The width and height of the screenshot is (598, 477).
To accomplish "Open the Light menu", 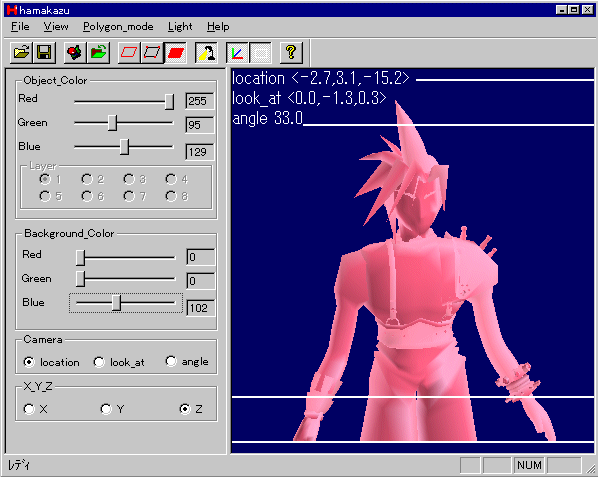I will coord(180,27).
